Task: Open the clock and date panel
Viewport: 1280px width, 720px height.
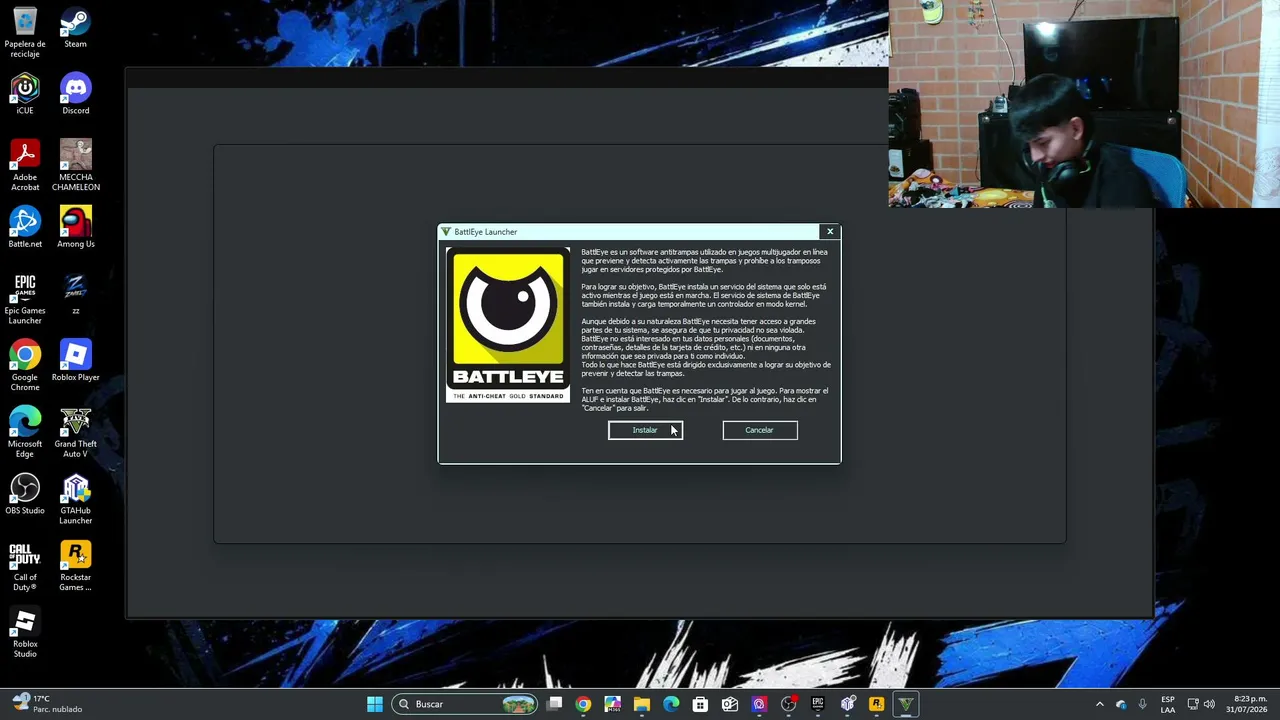Action: pyautogui.click(x=1247, y=704)
